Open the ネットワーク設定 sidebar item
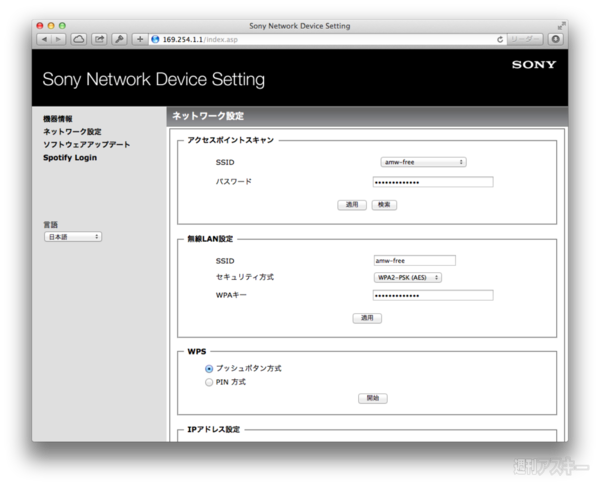The image size is (600, 486). [72, 132]
